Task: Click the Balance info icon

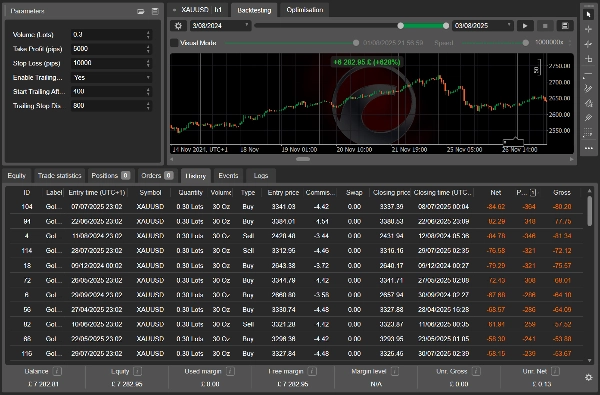Action: pyautogui.click(x=57, y=371)
